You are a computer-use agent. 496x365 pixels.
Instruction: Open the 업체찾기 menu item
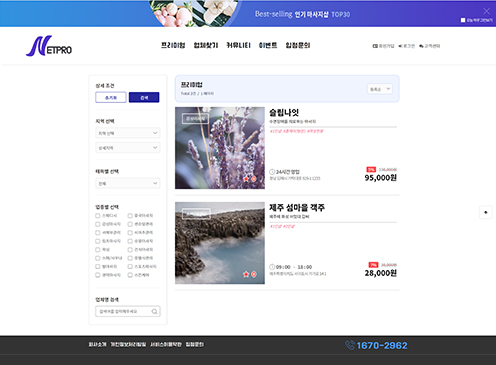click(206, 45)
